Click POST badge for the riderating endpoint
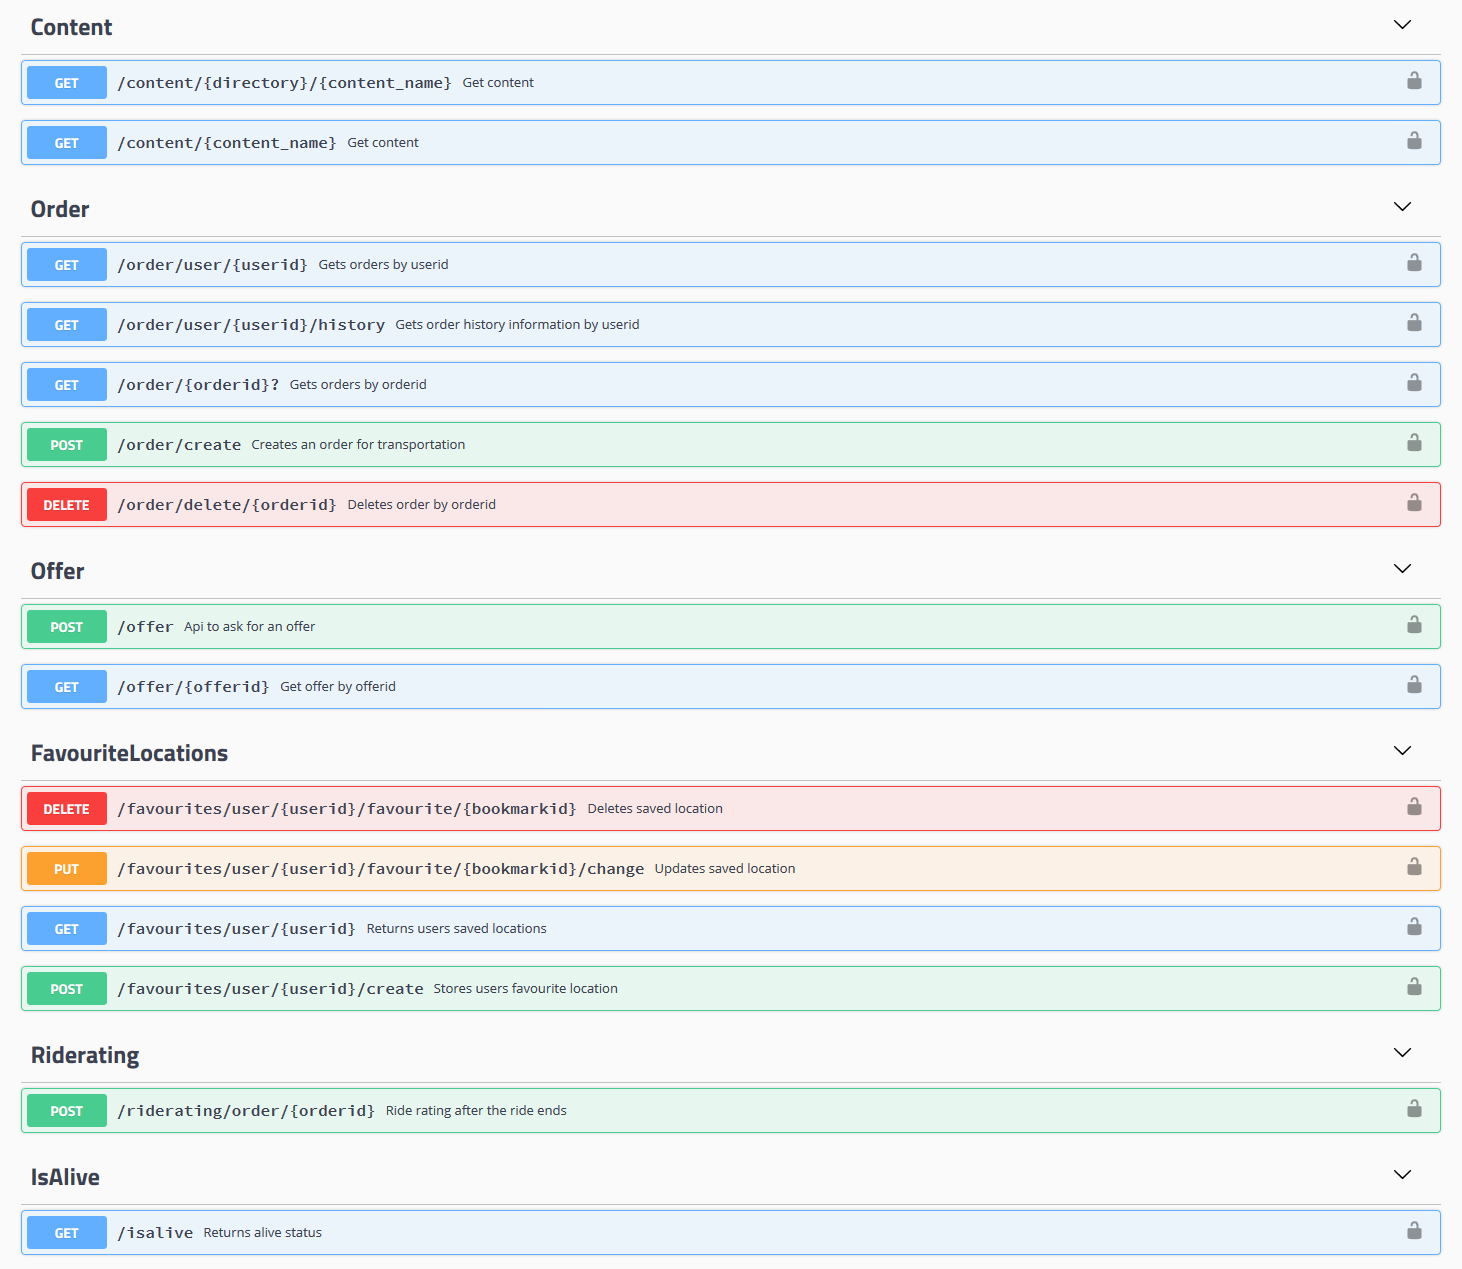Image resolution: width=1462 pixels, height=1269 pixels. (67, 1111)
